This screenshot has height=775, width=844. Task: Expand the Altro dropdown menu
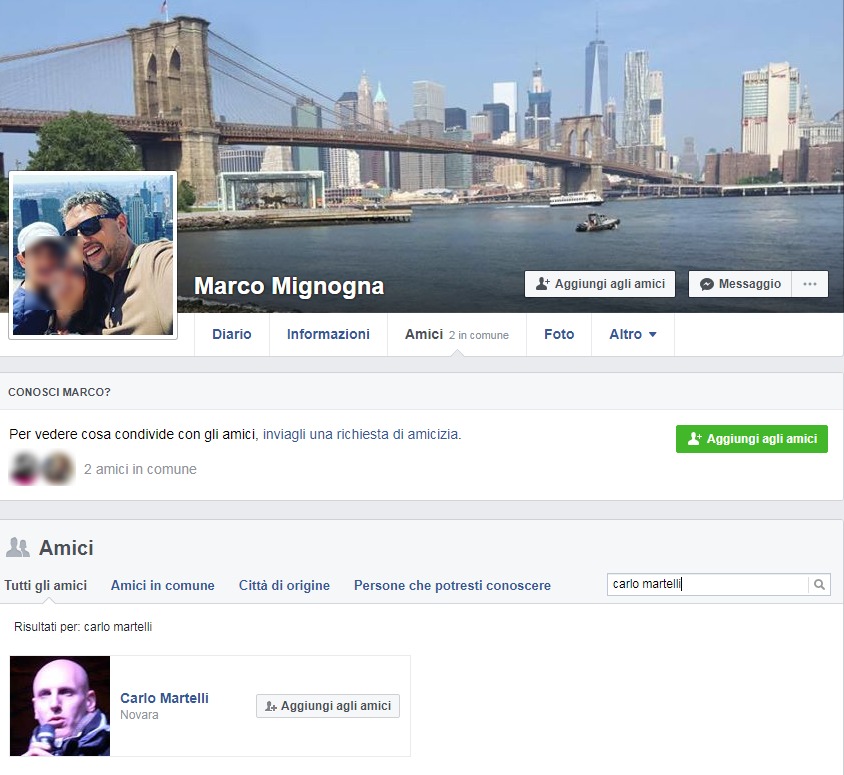click(x=632, y=334)
